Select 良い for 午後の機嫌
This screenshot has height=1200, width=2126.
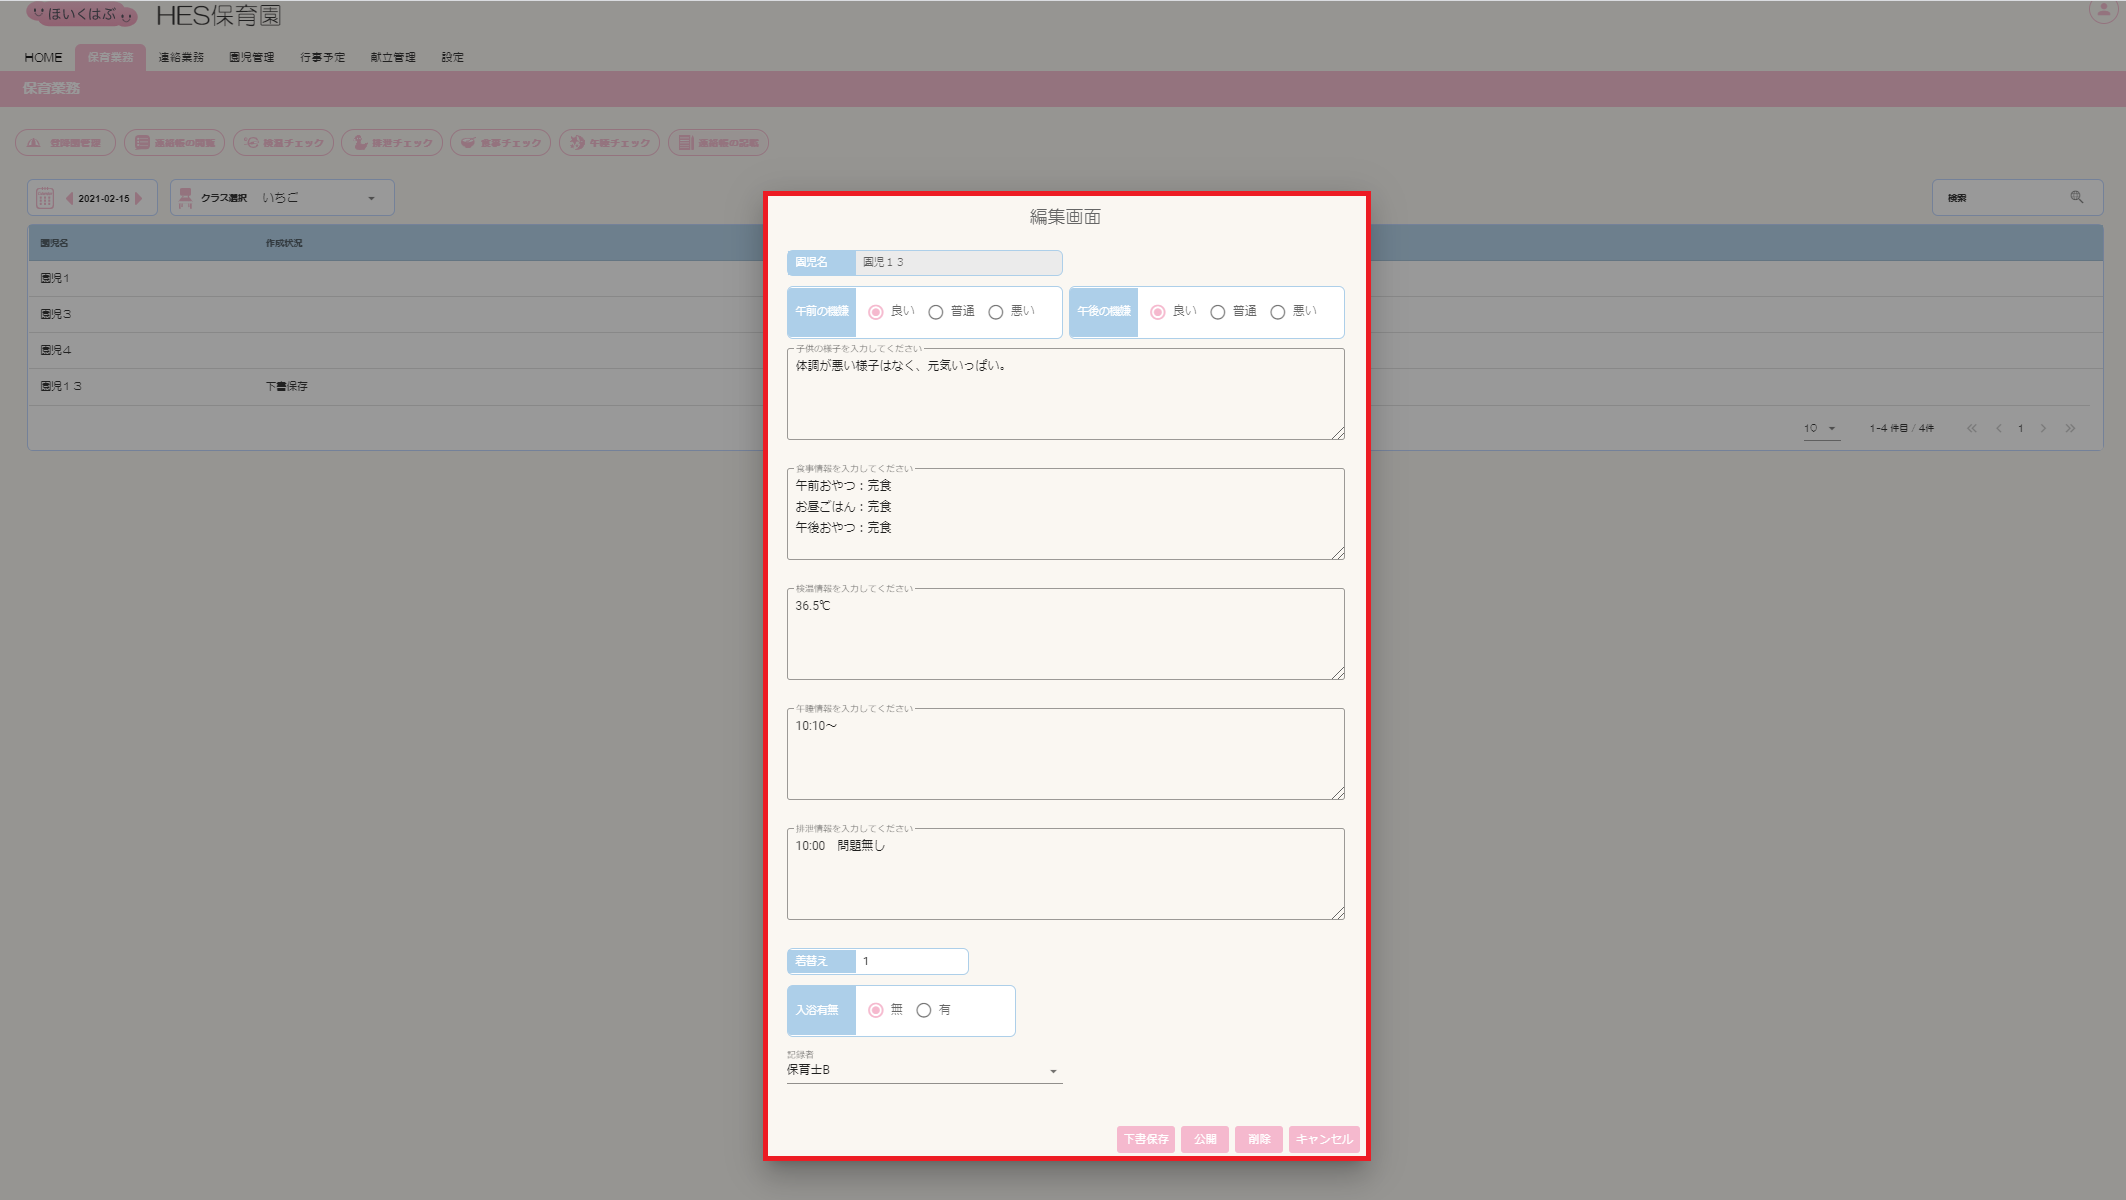pos(1158,312)
